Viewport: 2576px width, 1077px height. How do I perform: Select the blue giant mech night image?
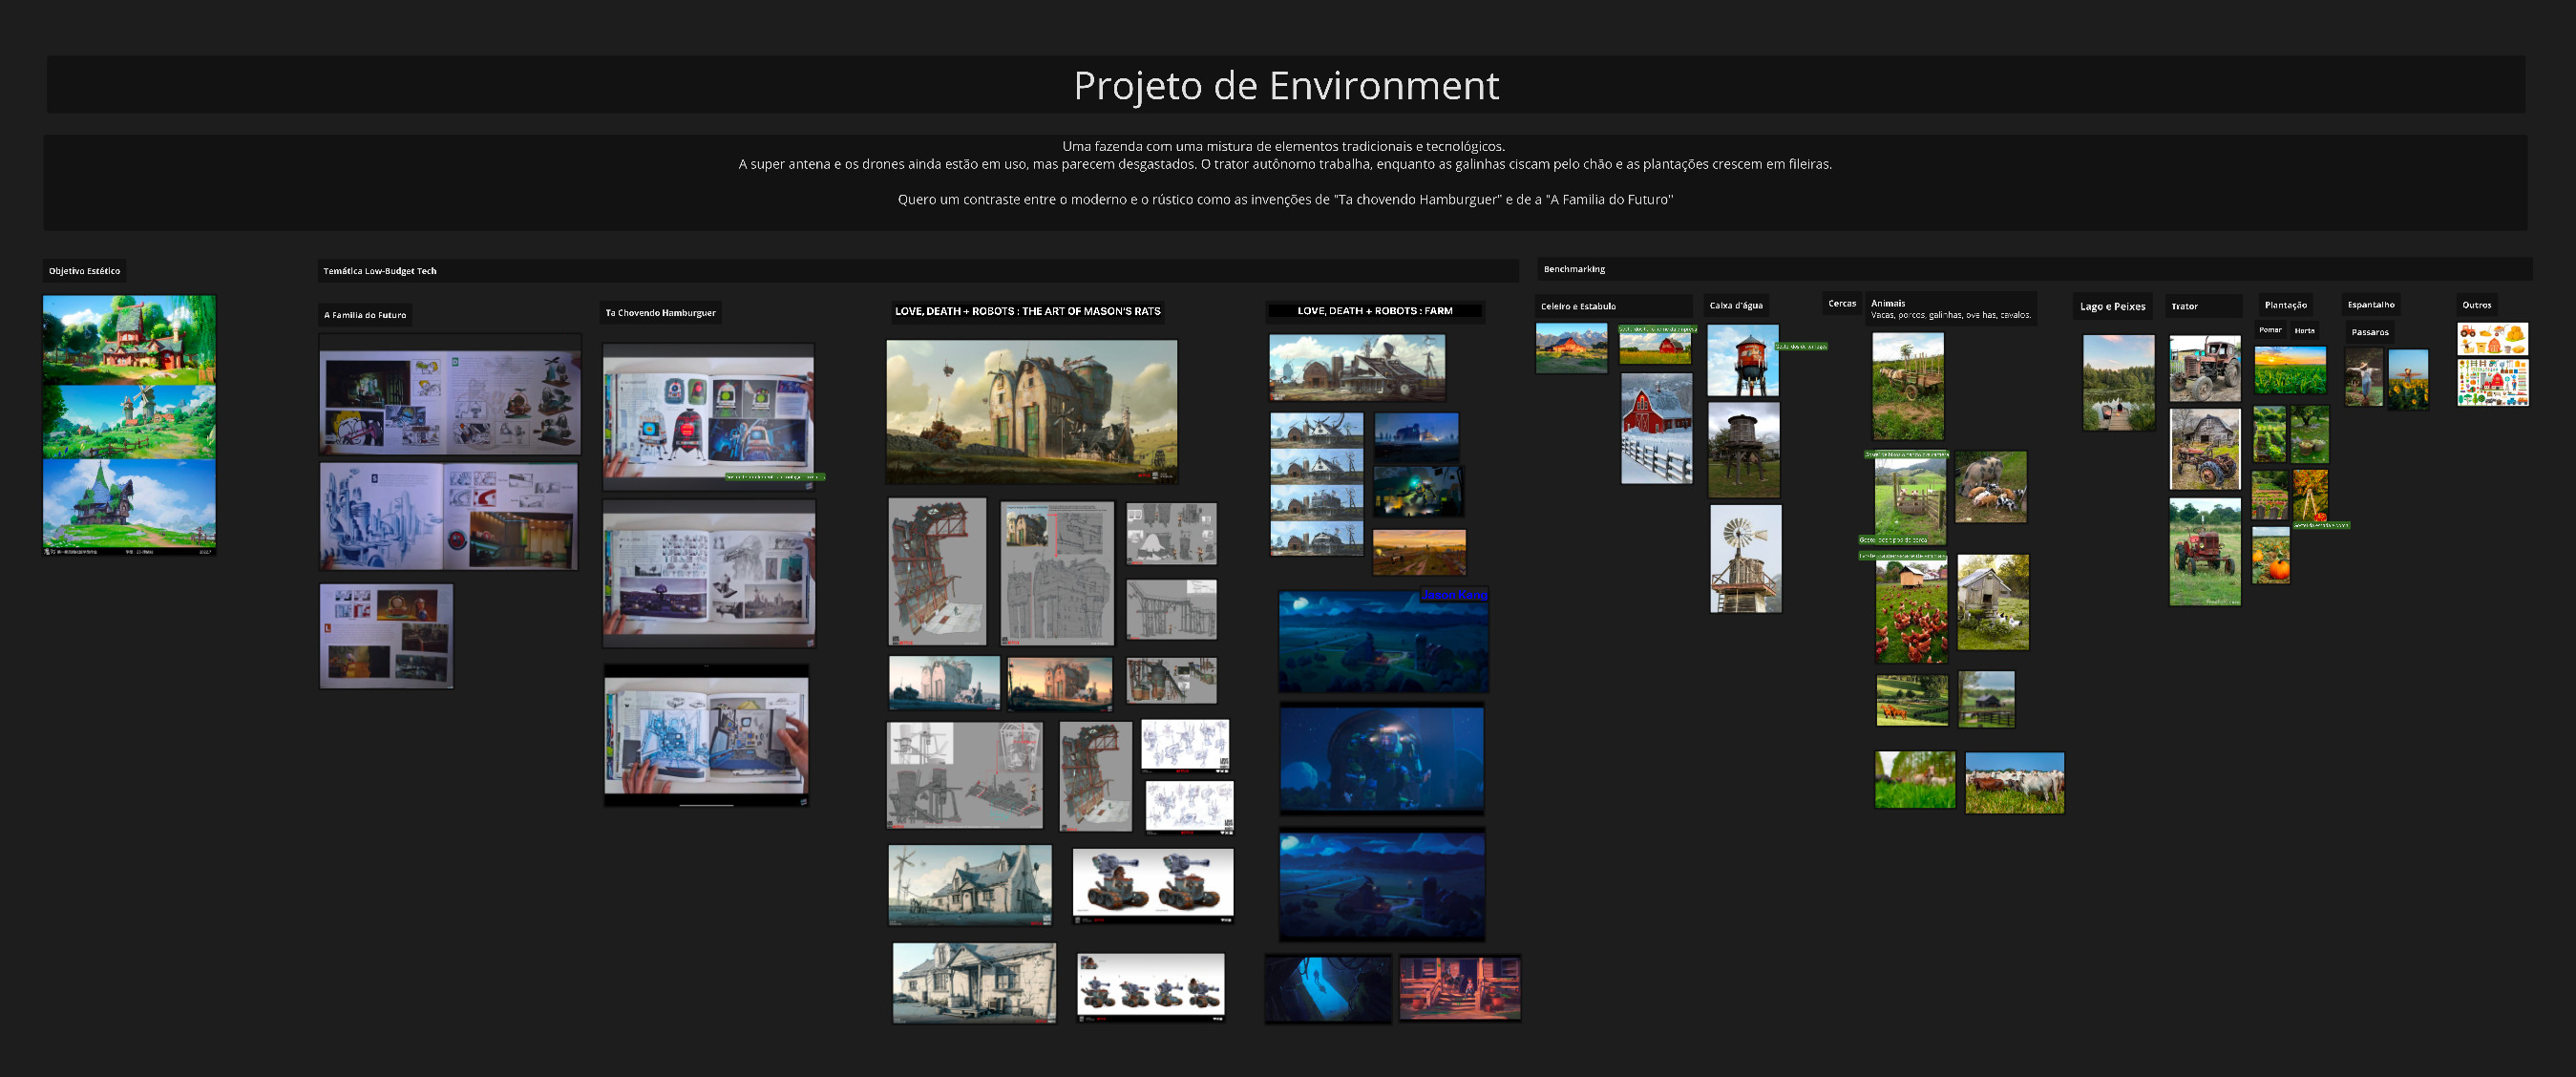[1382, 759]
